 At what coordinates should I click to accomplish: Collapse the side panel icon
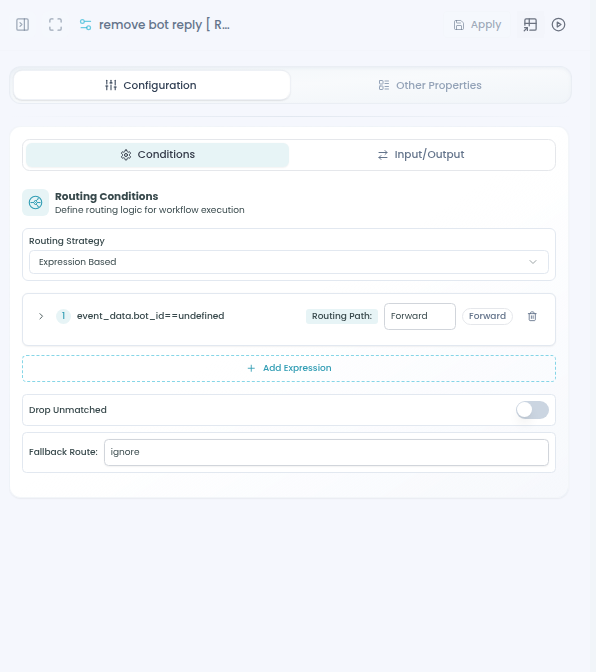(x=23, y=24)
